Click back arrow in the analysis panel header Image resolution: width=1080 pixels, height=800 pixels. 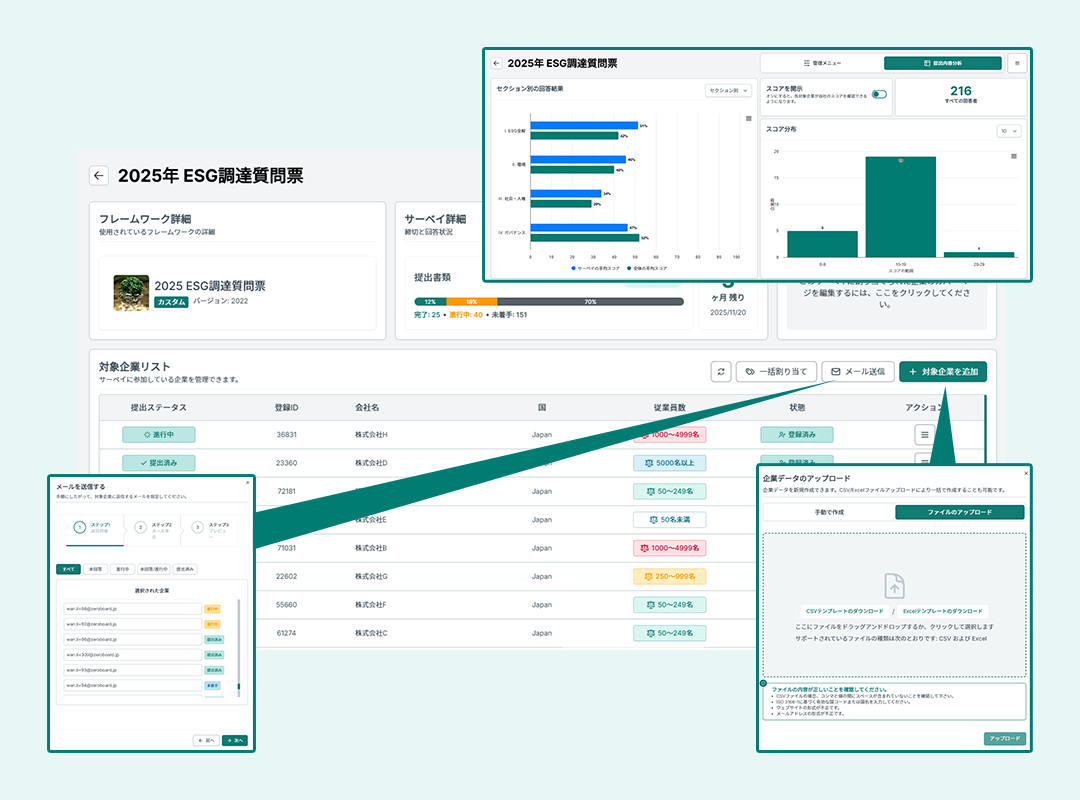(x=496, y=63)
